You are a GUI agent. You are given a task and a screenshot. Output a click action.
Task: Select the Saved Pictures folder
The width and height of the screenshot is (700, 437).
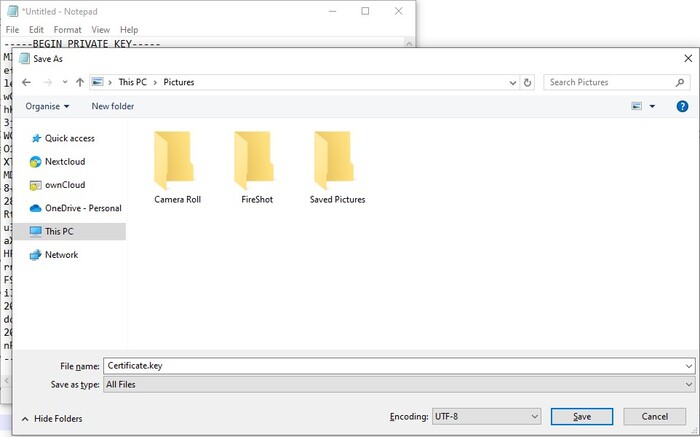click(338, 167)
